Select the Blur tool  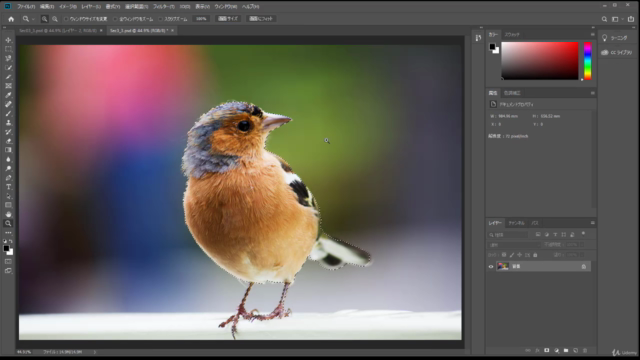point(8,159)
